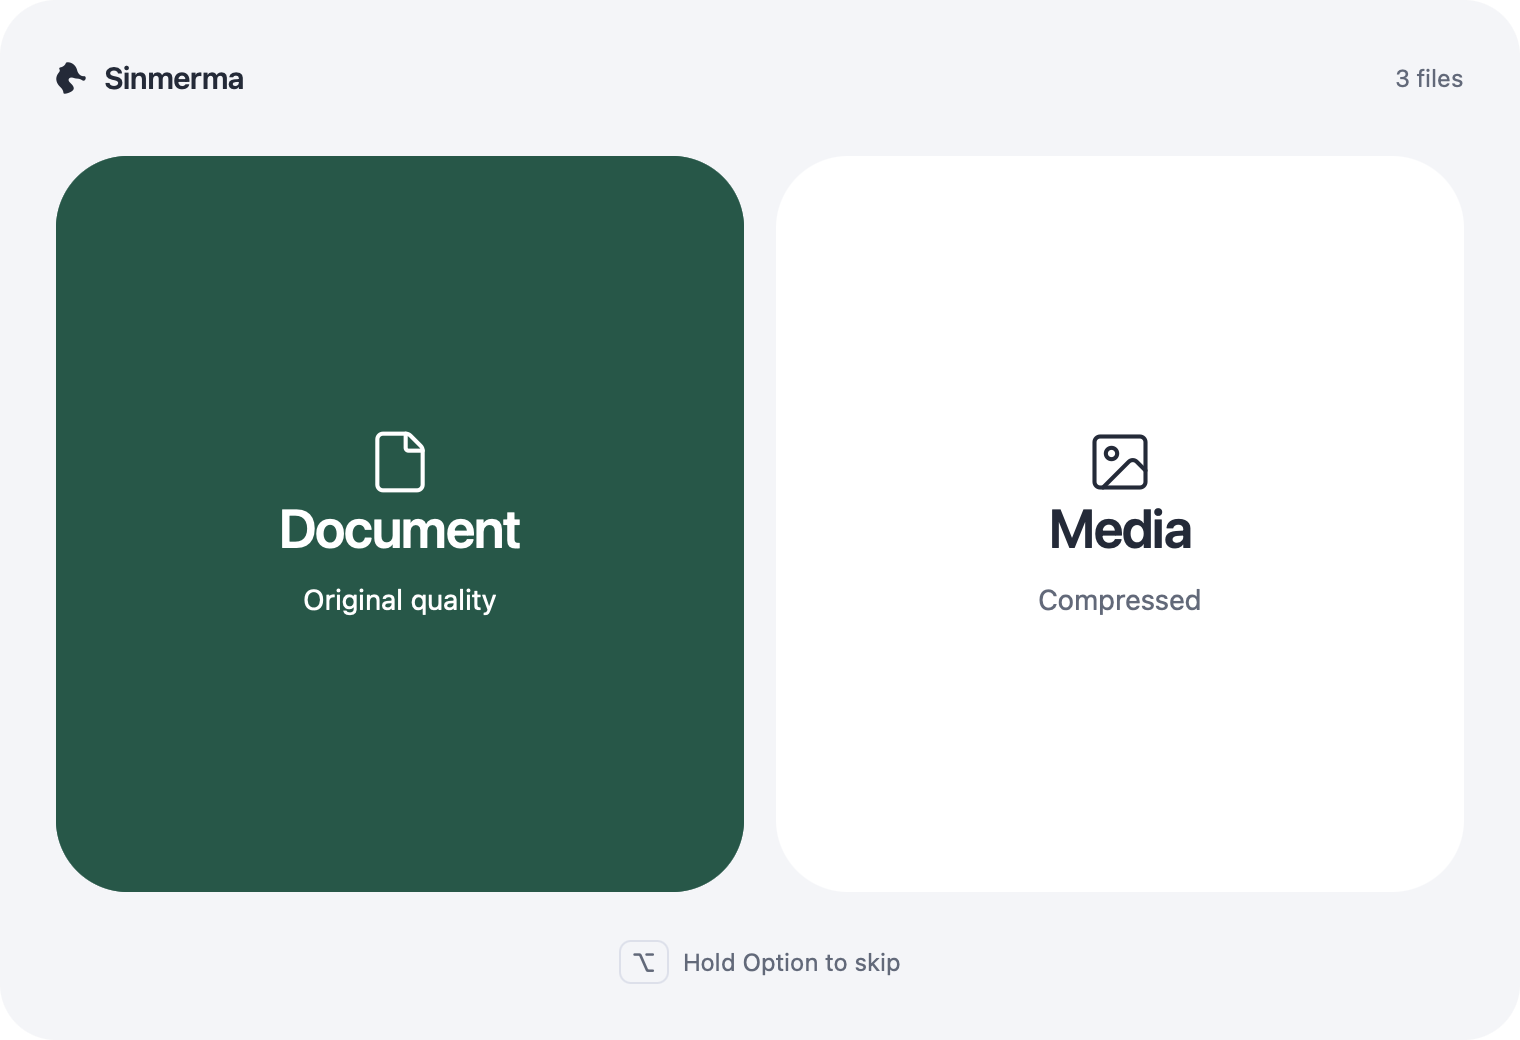This screenshot has width=1520, height=1040.
Task: Click the Hold Option to skip hint
Action: tap(792, 962)
